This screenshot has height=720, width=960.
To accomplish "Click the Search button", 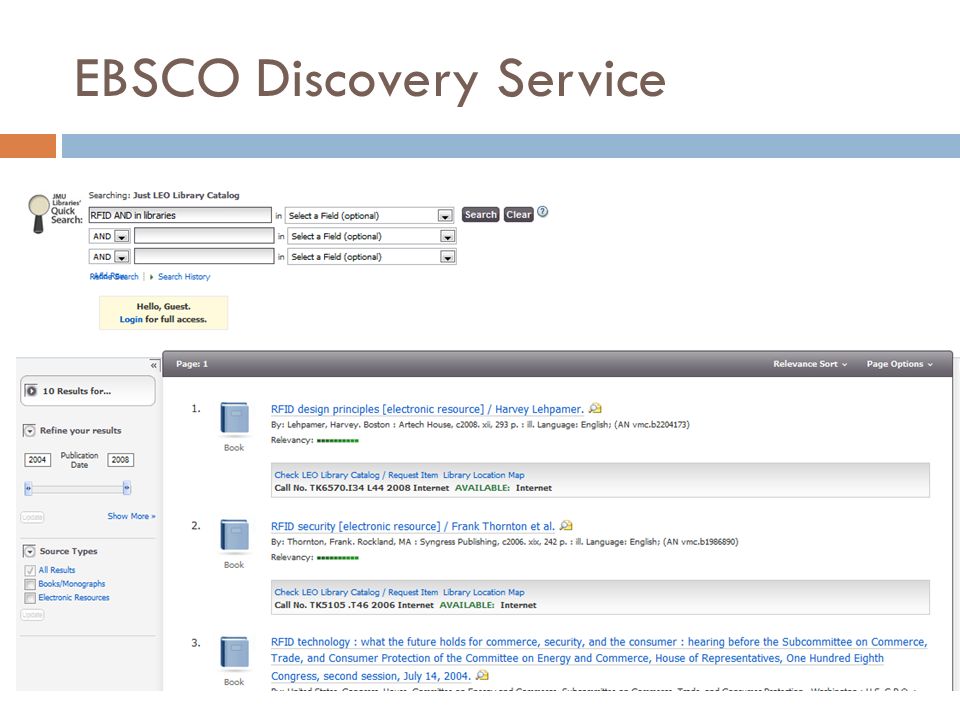I will pyautogui.click(x=481, y=215).
